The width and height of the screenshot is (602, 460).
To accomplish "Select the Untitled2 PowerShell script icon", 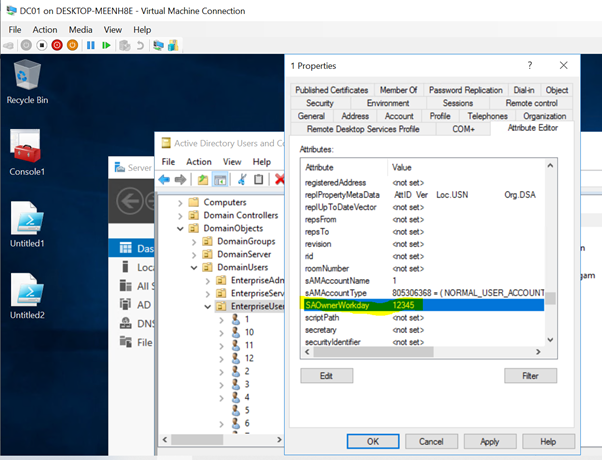I will [x=27, y=296].
